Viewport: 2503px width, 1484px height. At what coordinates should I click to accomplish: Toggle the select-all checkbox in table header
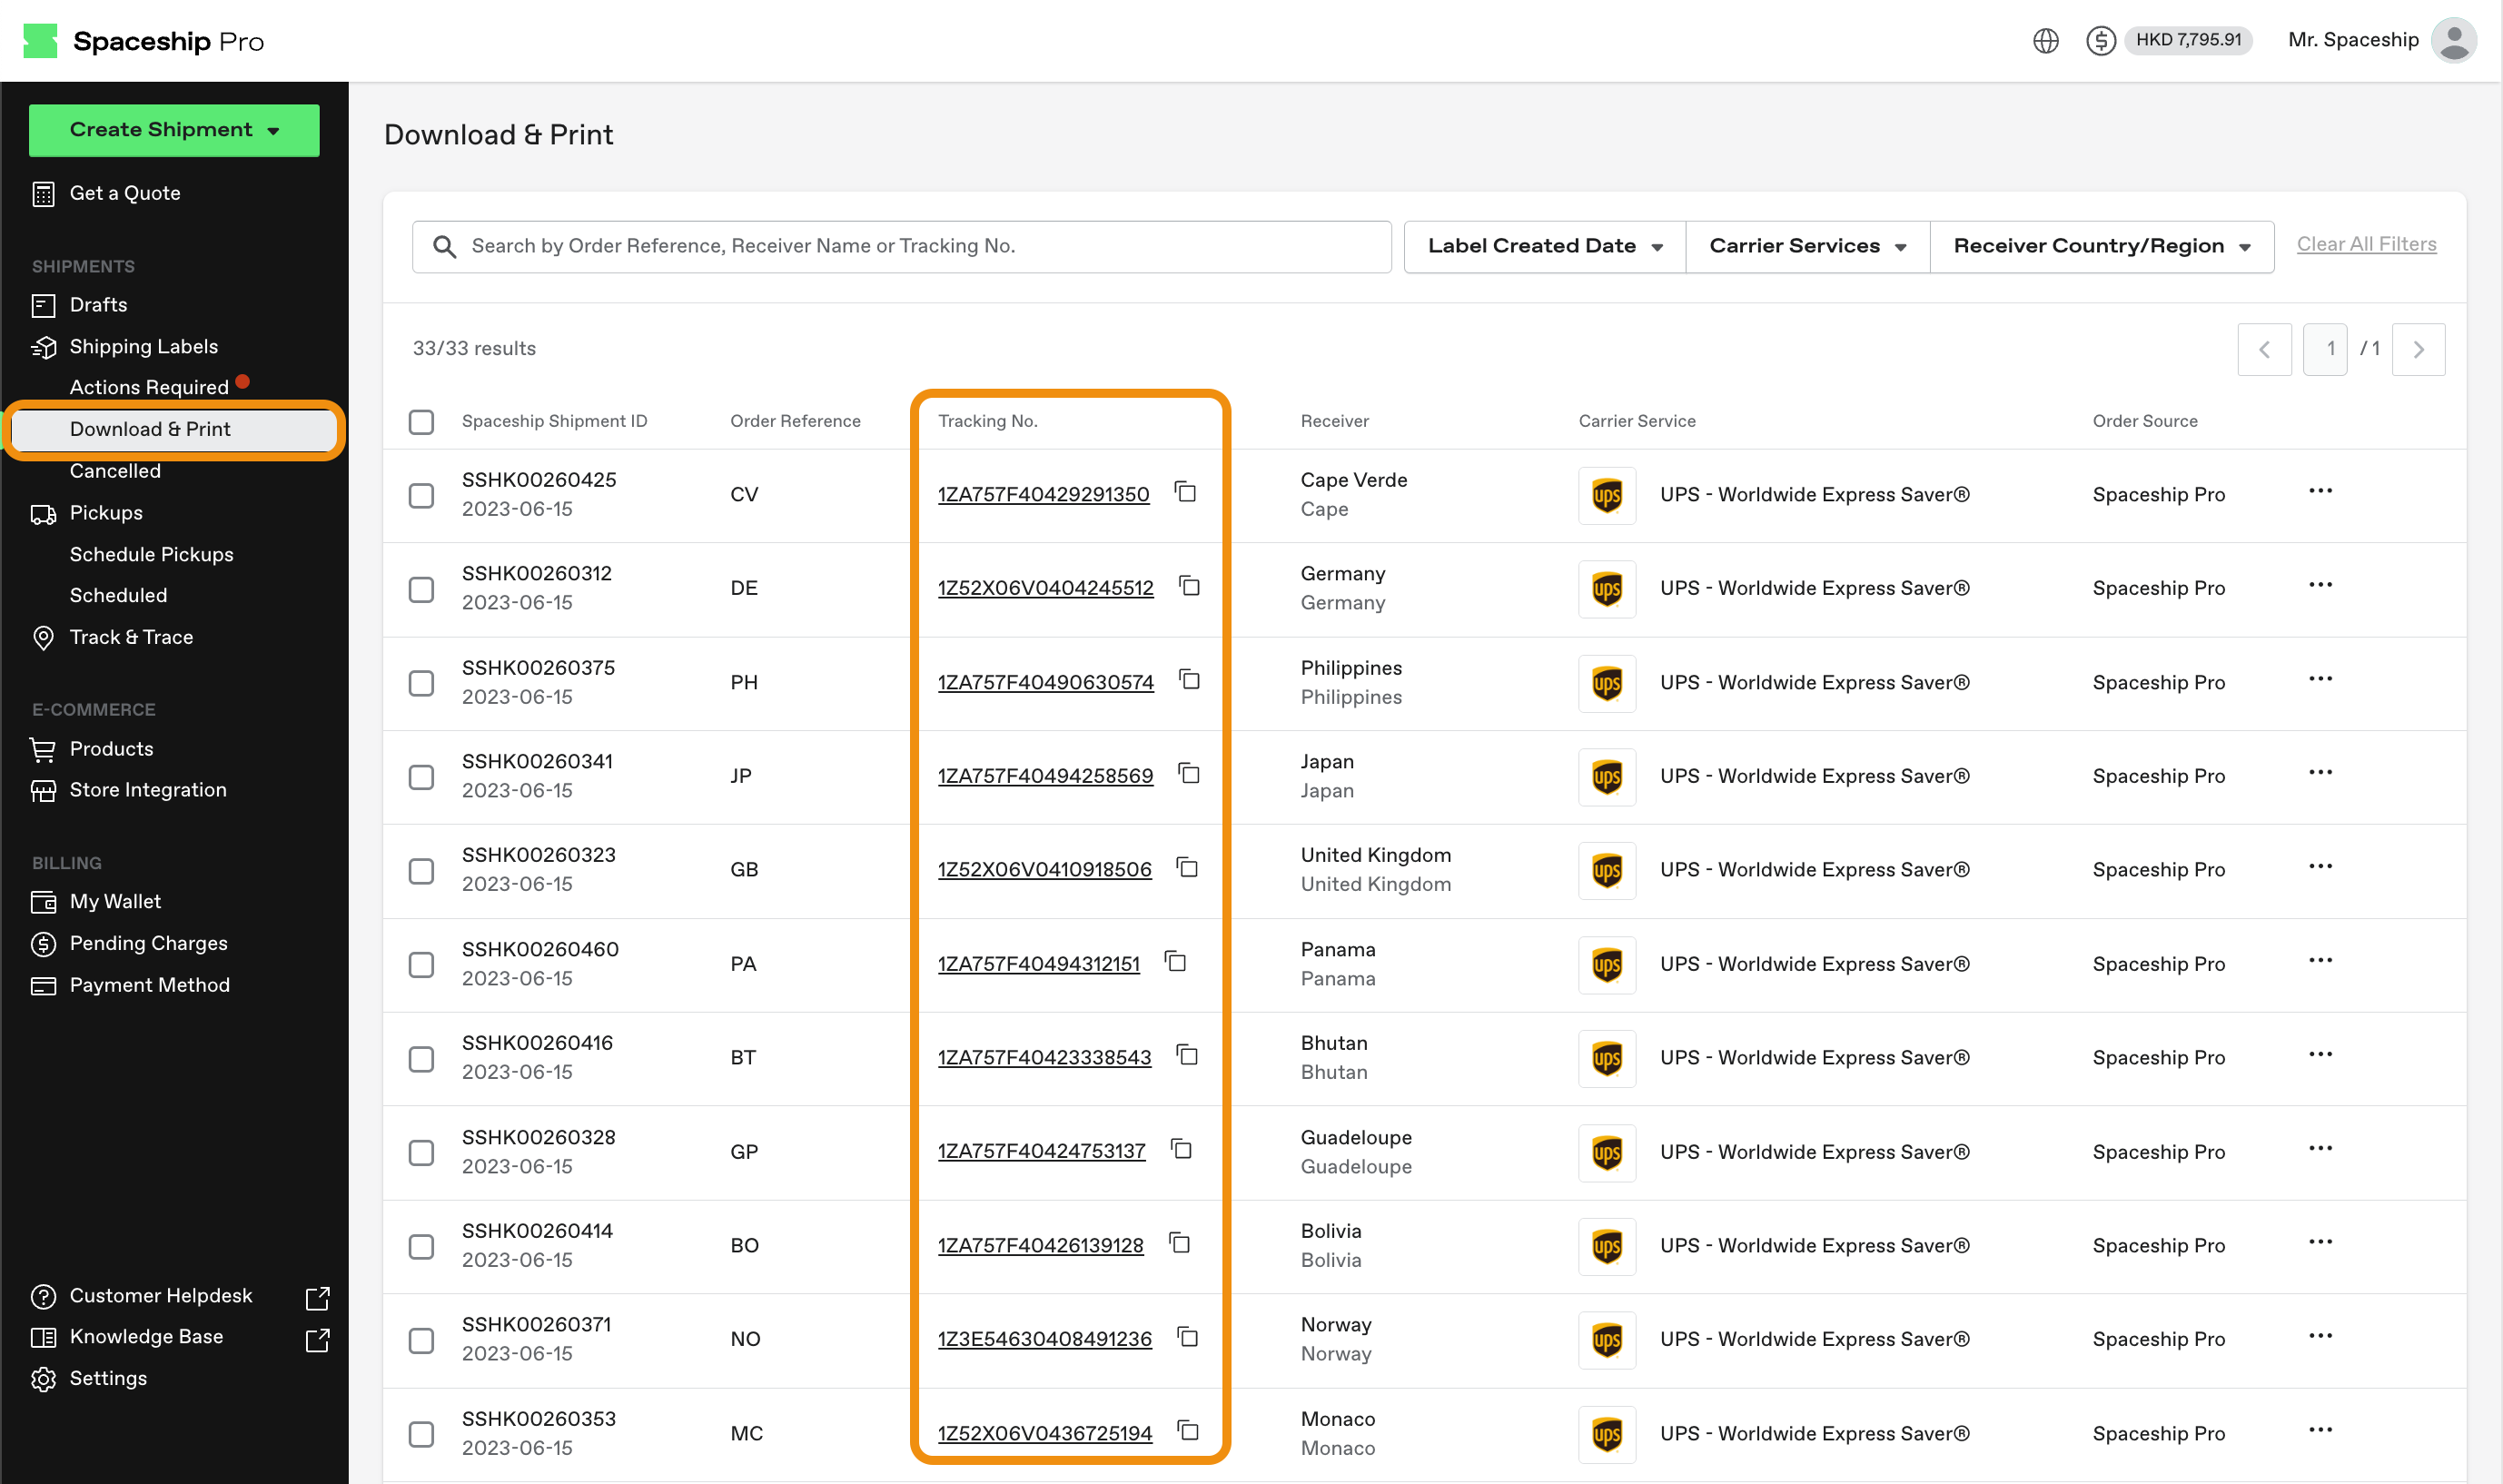pyautogui.click(x=421, y=422)
